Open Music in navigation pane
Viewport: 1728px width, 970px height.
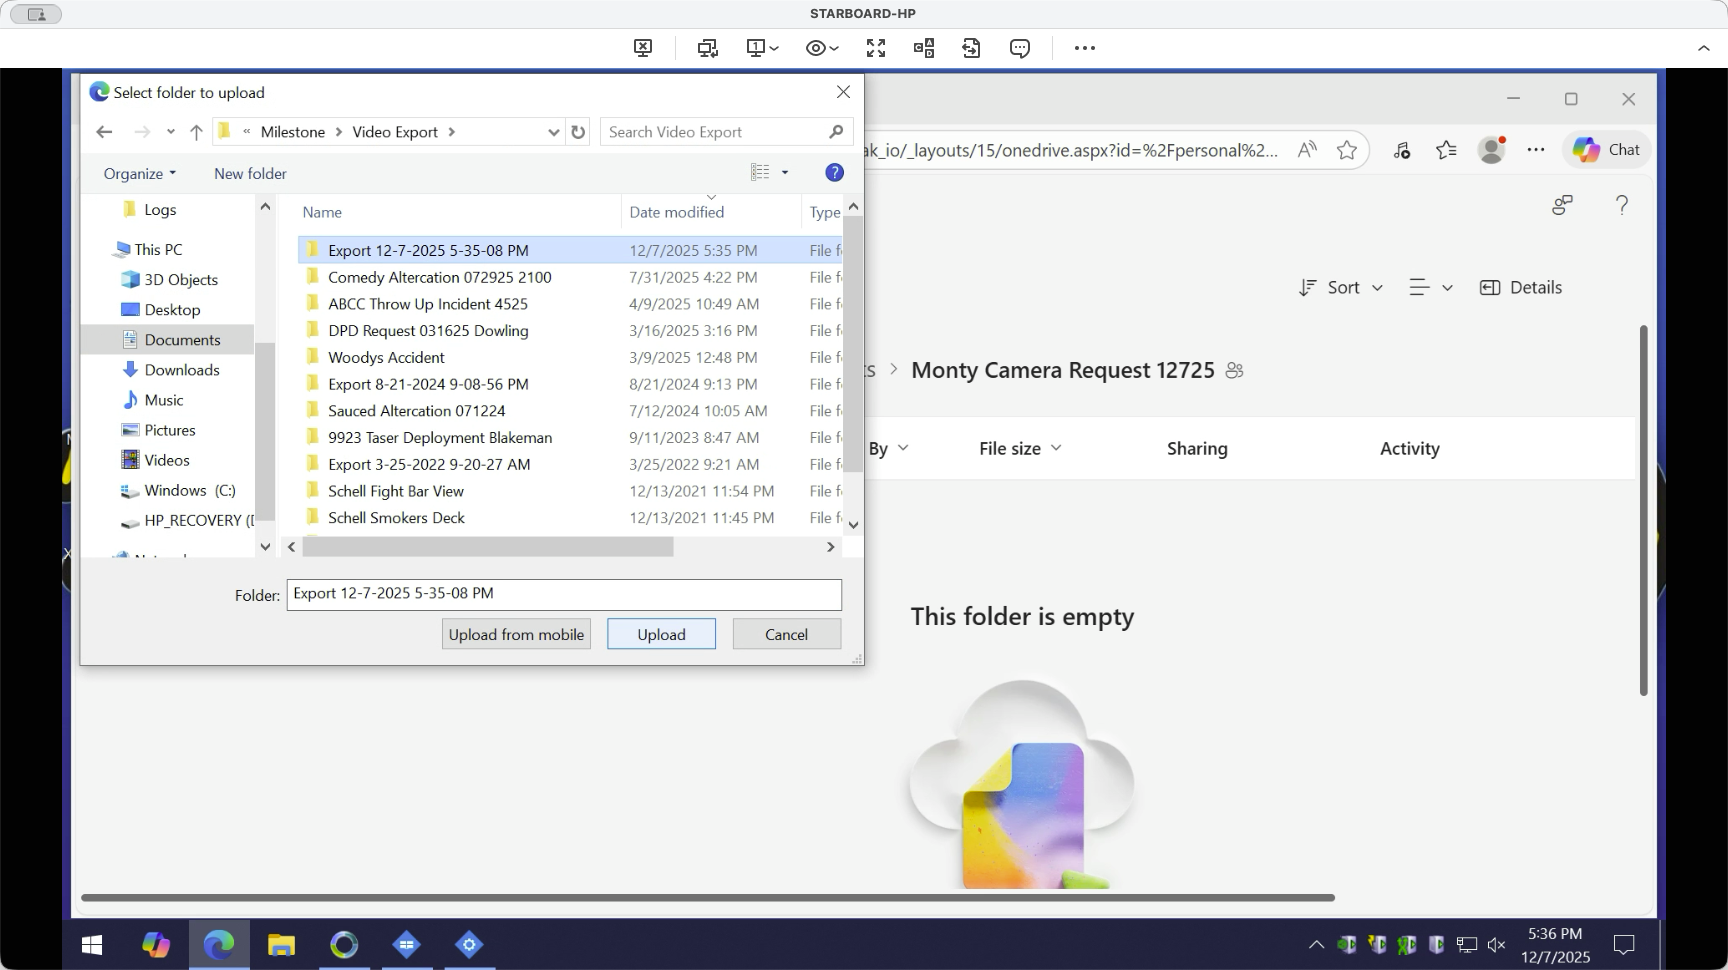[x=163, y=399]
